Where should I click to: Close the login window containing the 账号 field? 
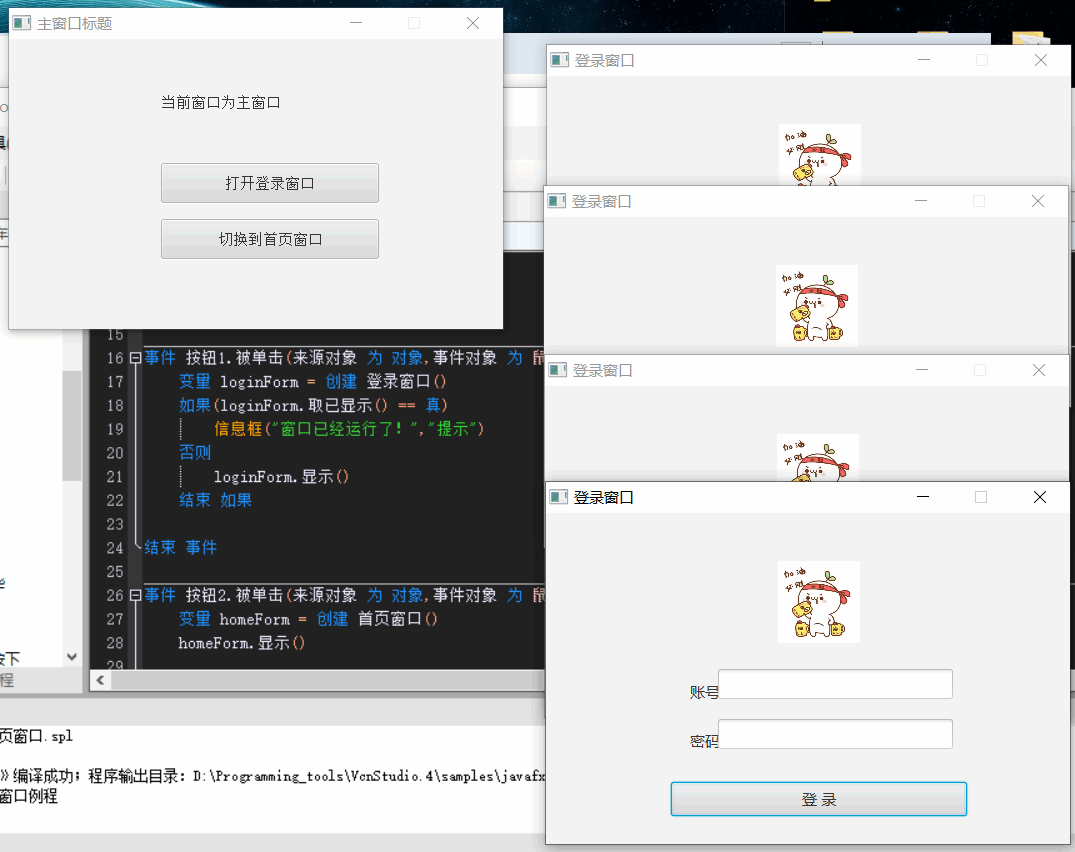tap(1039, 497)
